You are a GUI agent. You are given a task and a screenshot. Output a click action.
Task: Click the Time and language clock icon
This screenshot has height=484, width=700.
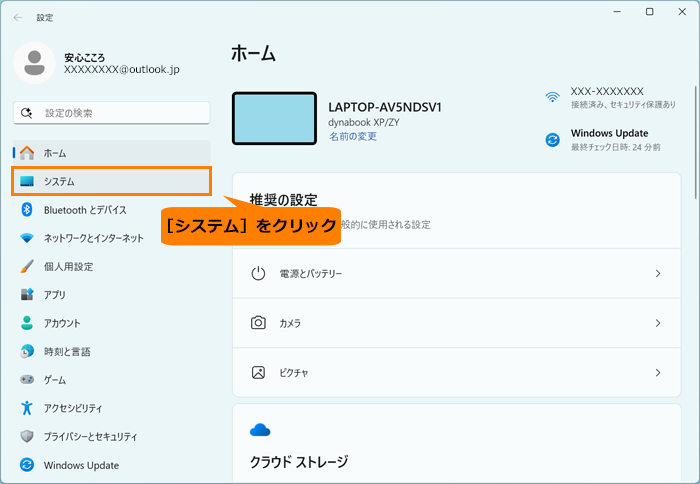[x=27, y=351]
